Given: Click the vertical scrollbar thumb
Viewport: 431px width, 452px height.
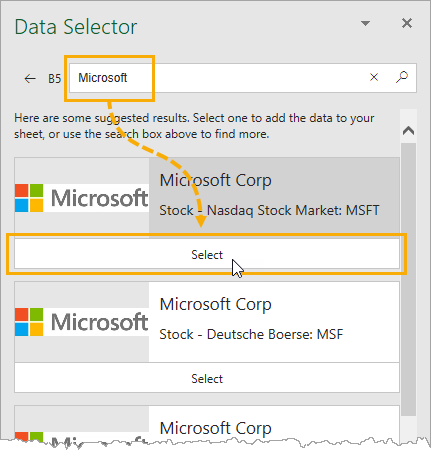Looking at the screenshot, I should (408, 279).
